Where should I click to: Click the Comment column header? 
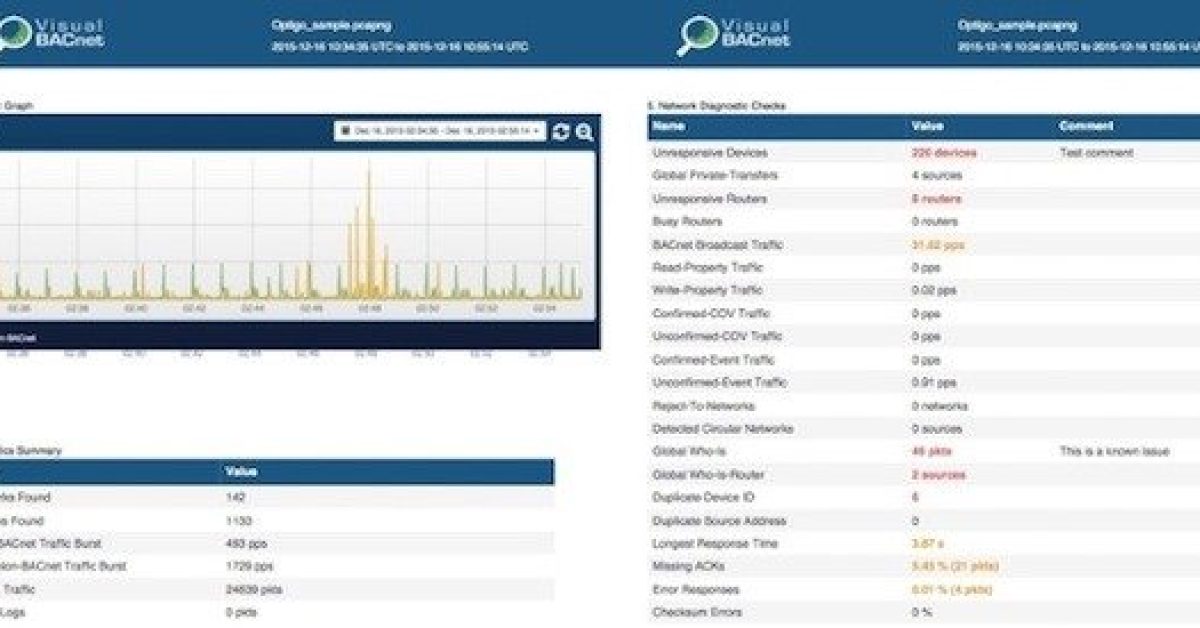point(1085,127)
